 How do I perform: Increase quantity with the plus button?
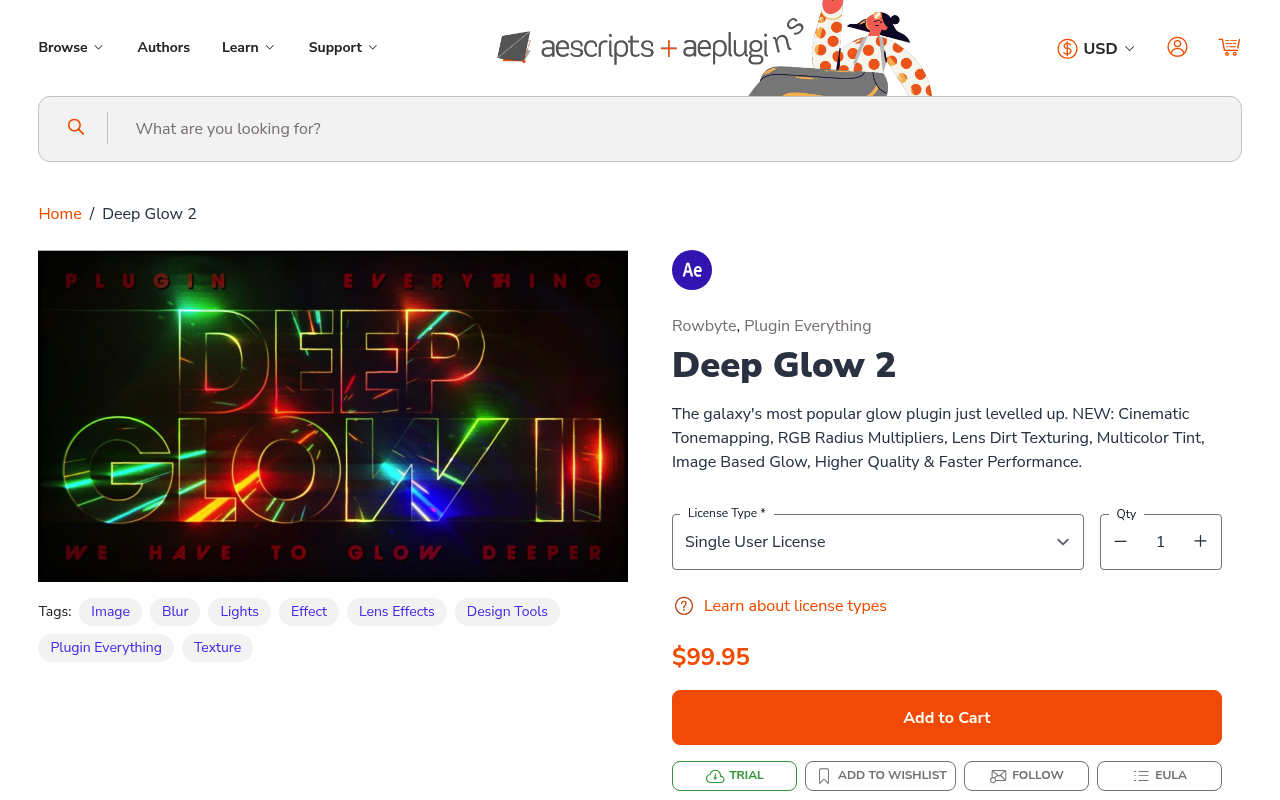[x=1200, y=541]
